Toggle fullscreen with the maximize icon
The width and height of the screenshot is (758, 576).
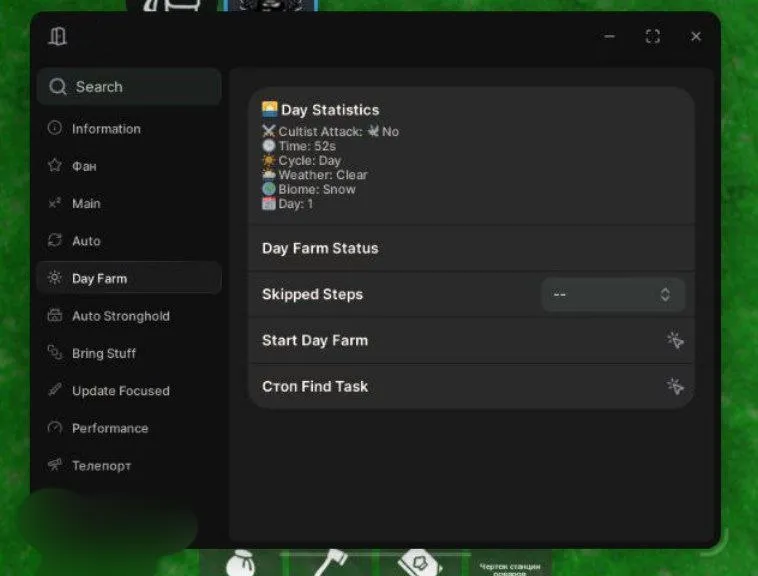(x=653, y=37)
